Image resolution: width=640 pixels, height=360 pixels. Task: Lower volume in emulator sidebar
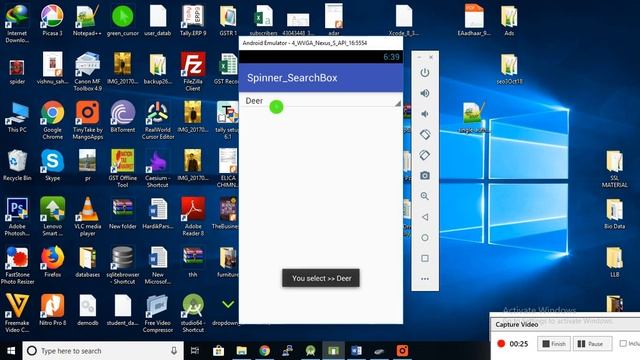pos(425,114)
